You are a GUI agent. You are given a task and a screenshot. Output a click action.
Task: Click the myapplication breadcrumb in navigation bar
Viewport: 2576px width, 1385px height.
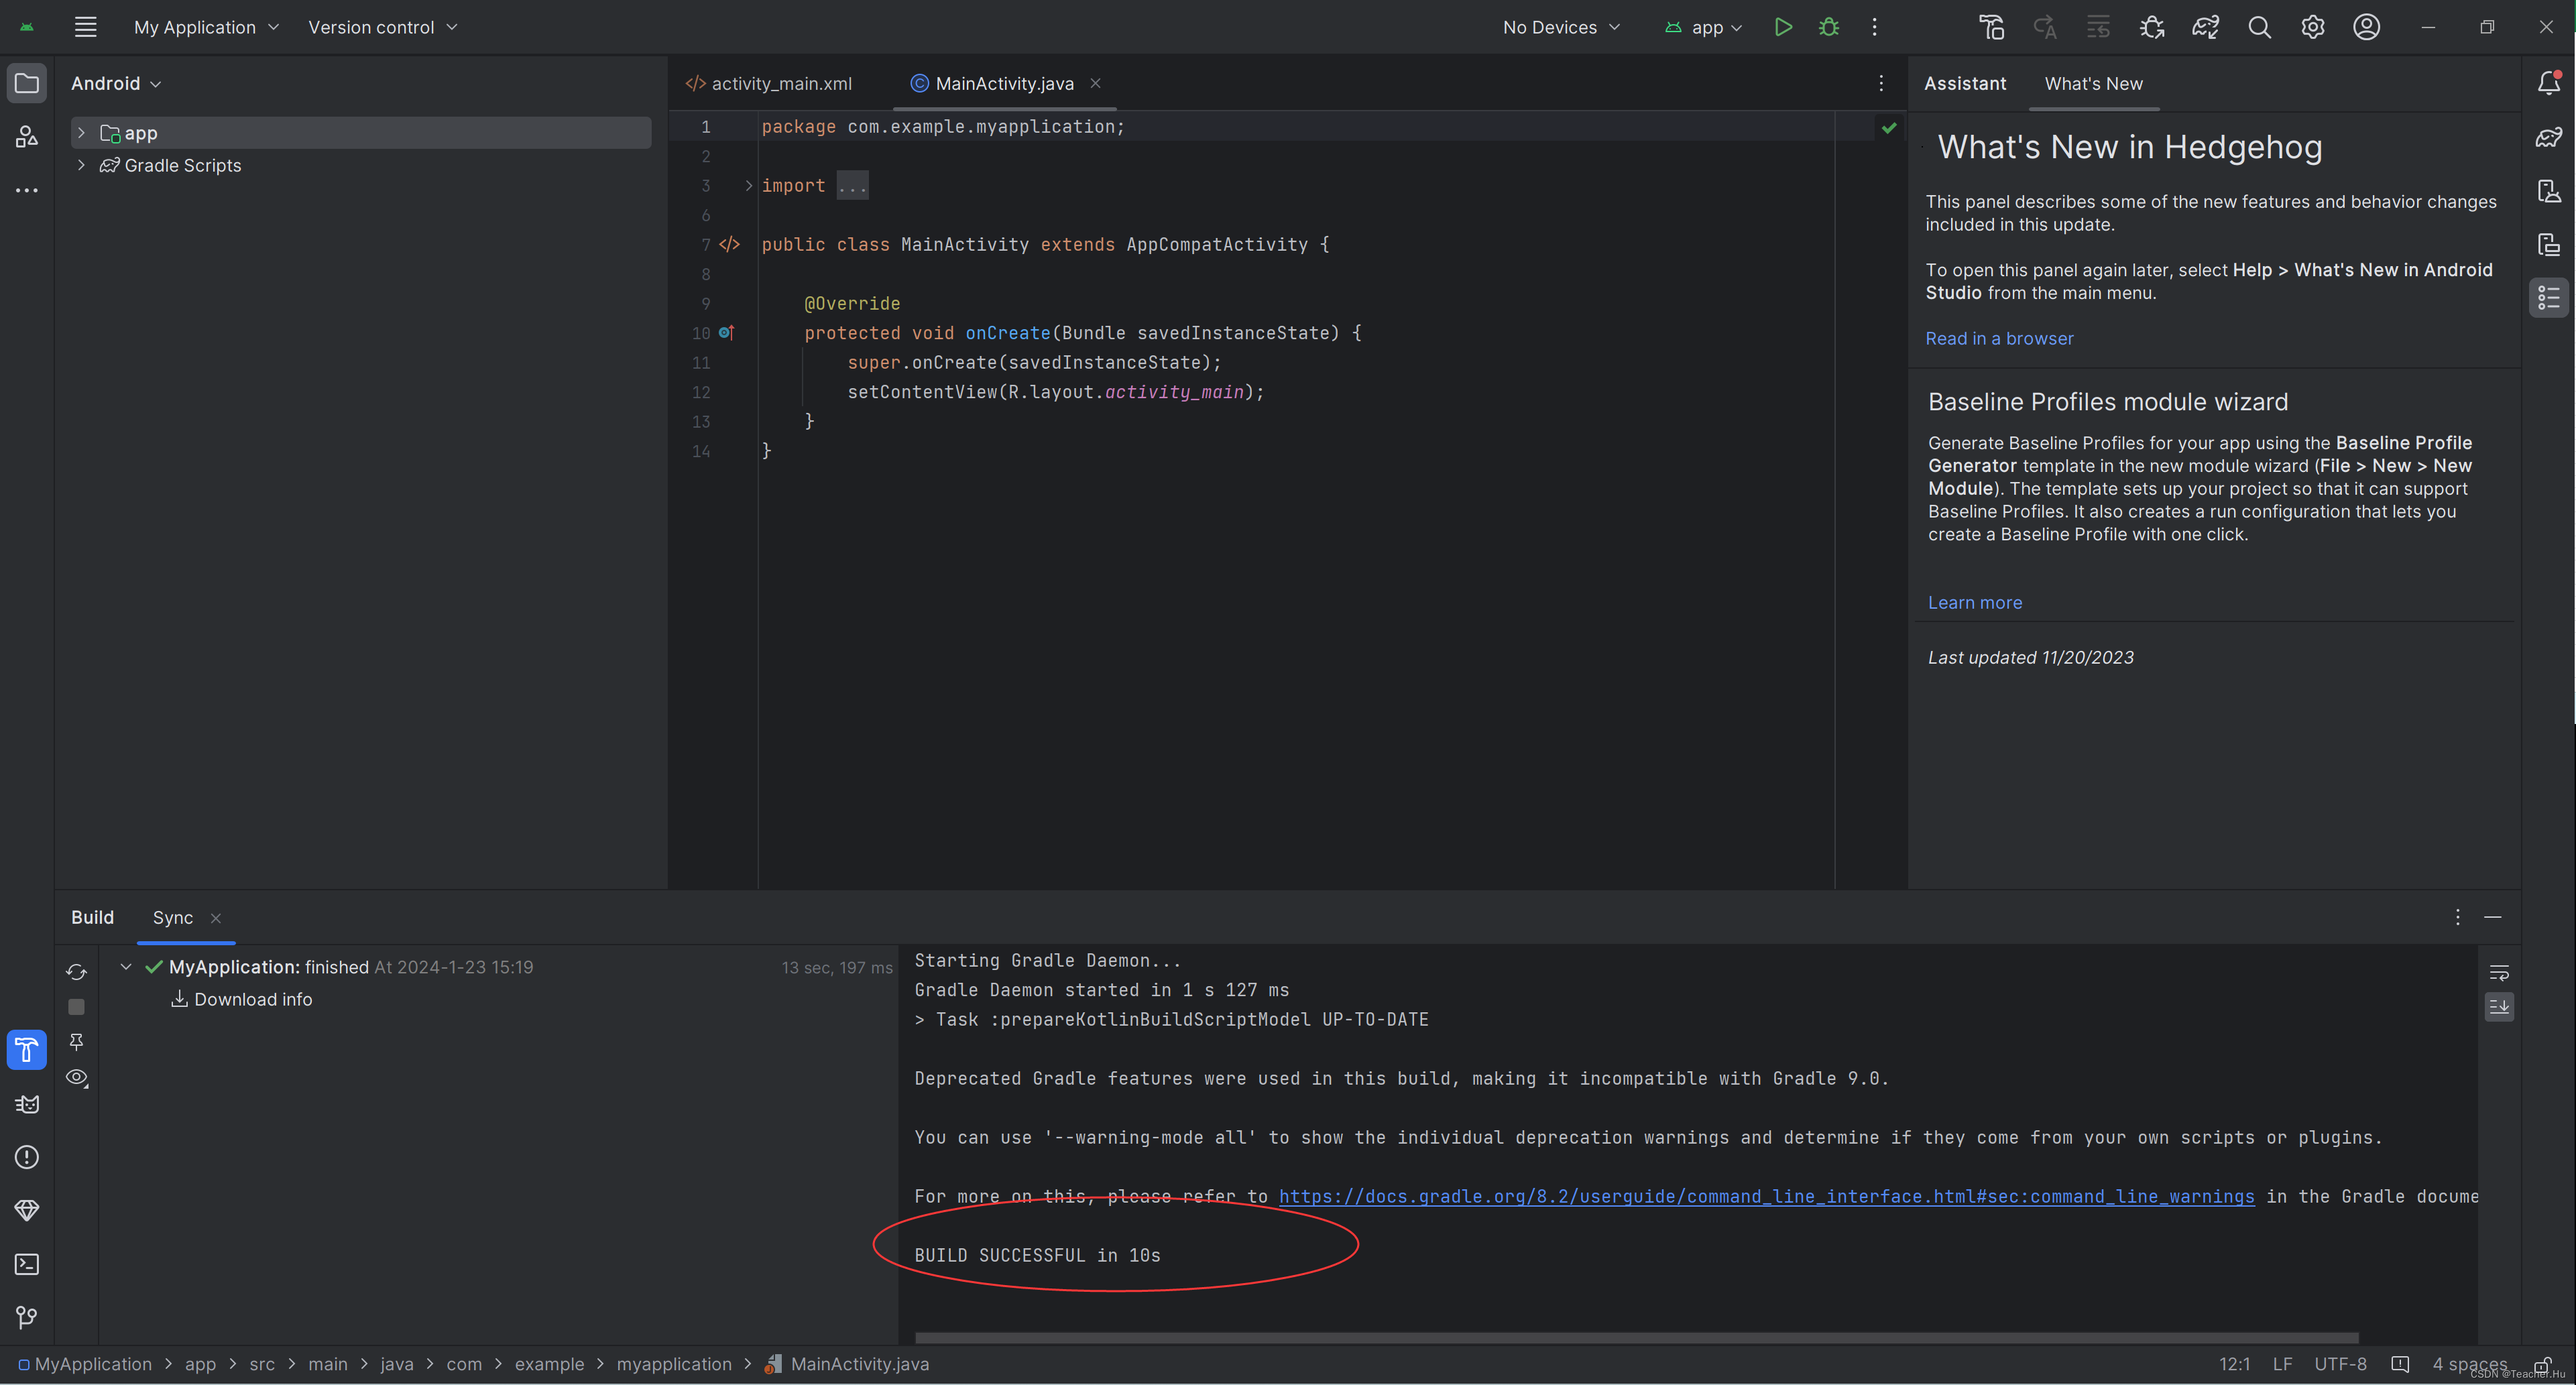click(674, 1364)
